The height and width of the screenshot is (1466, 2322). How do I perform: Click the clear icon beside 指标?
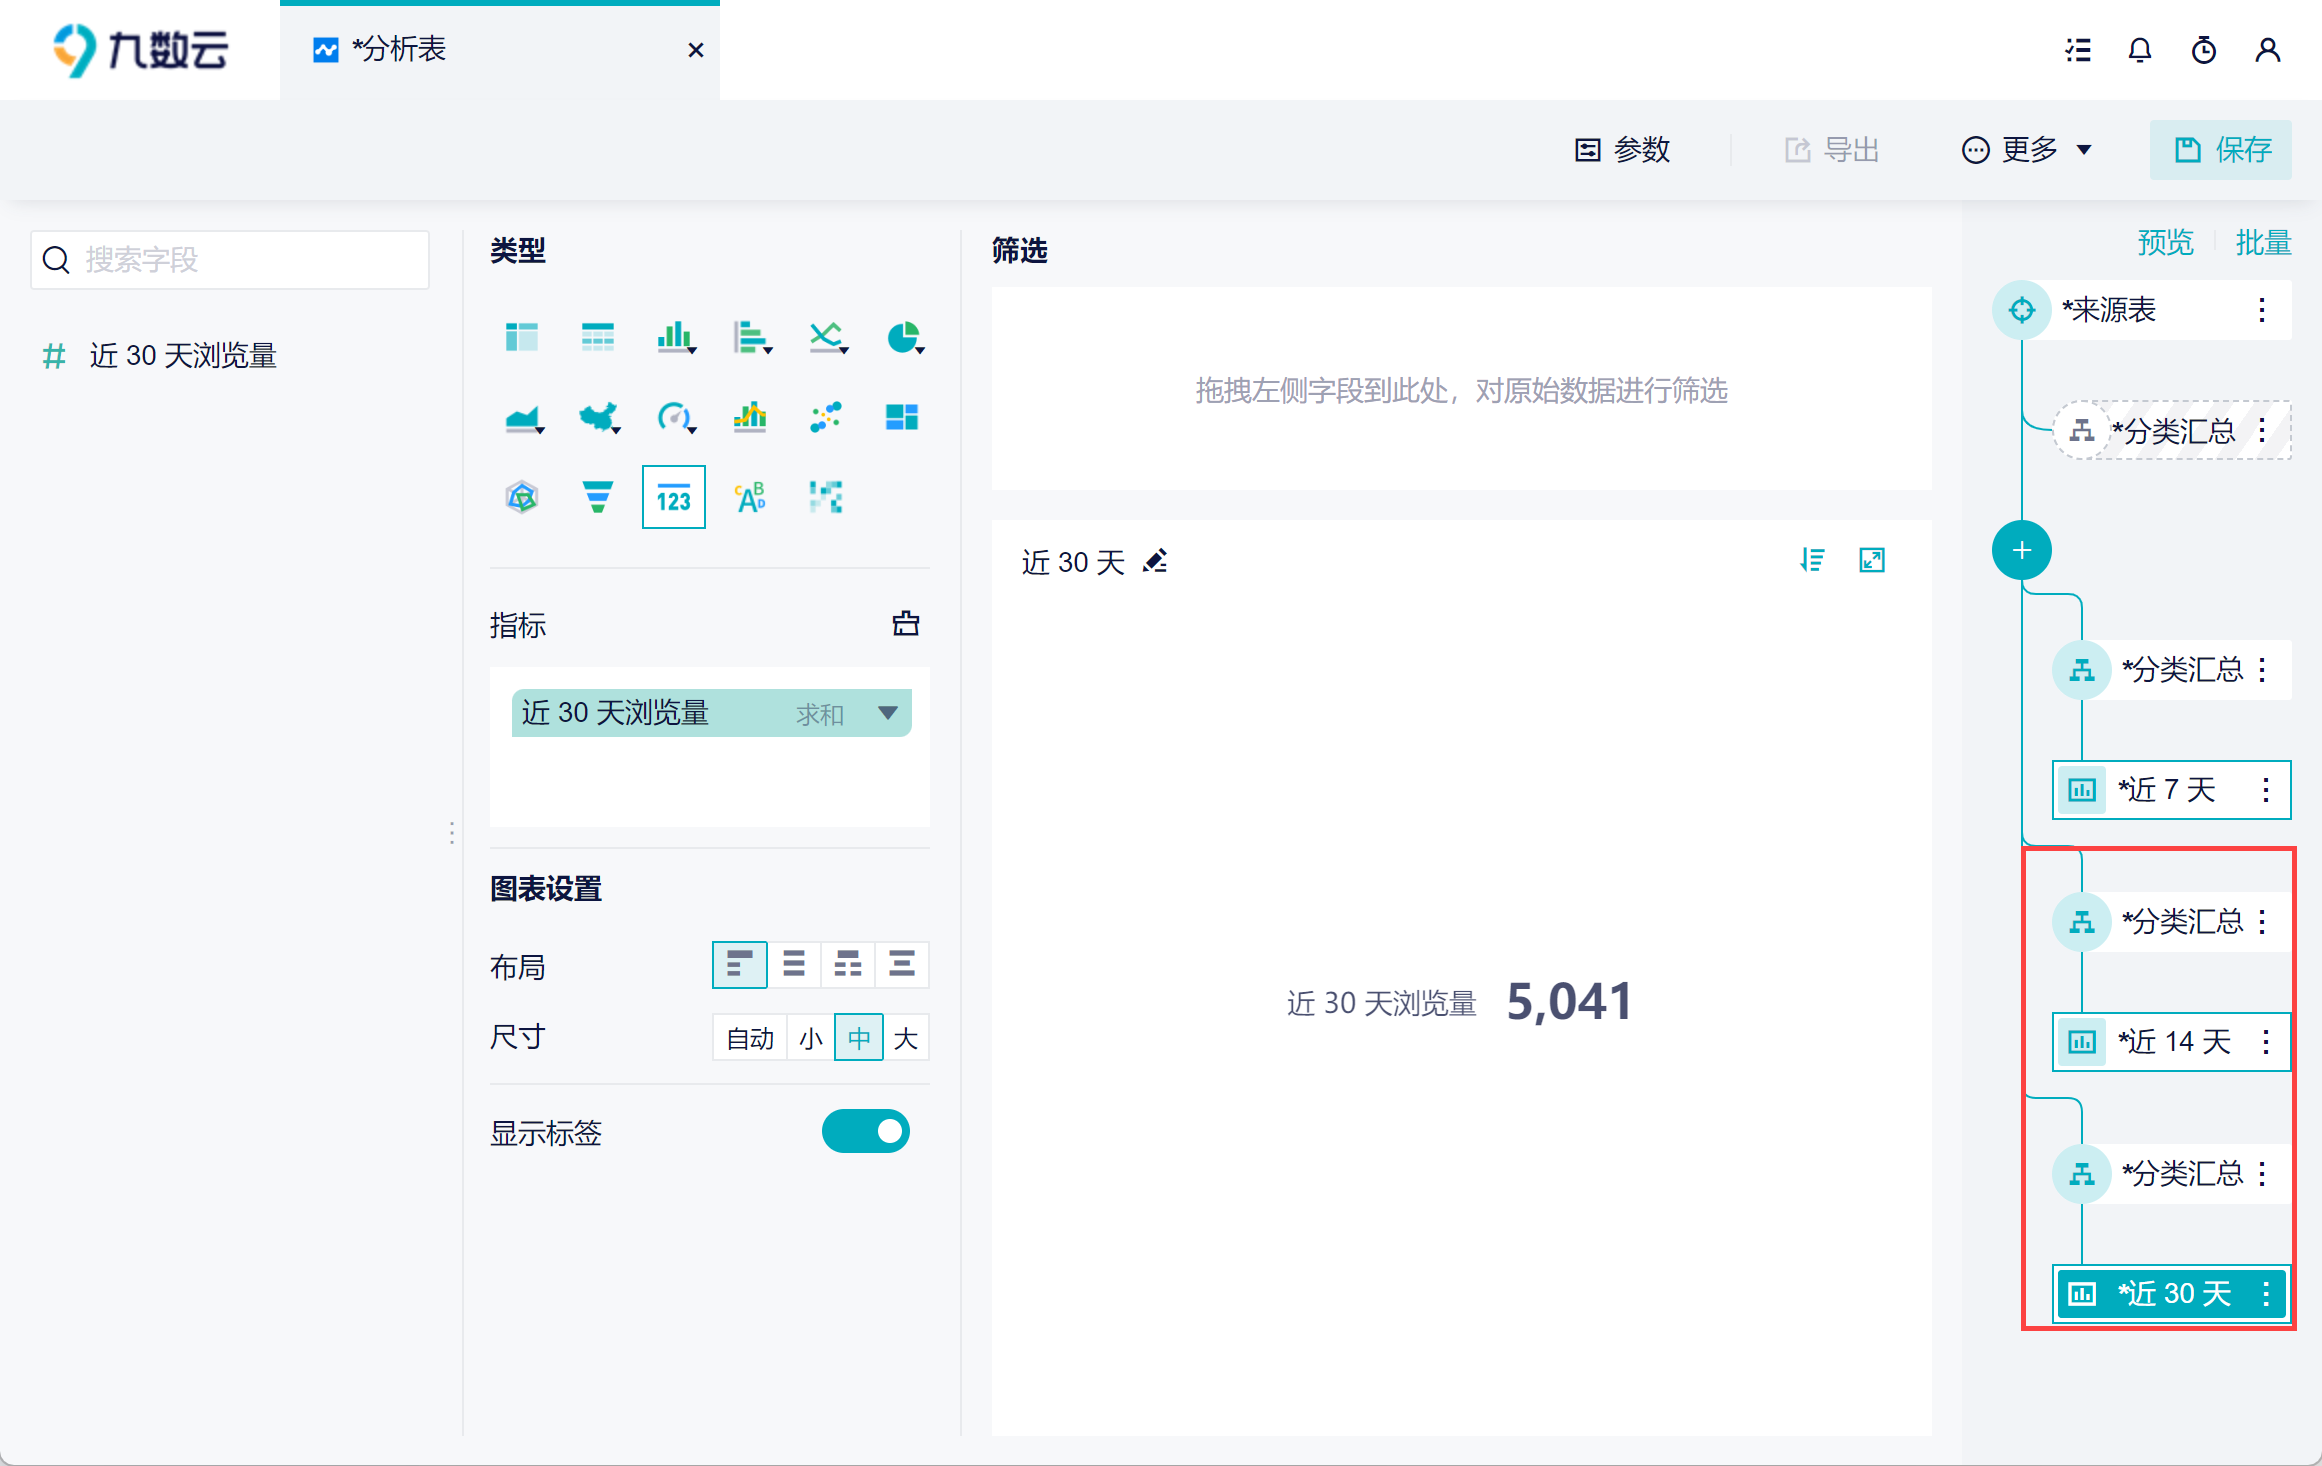coord(905,624)
